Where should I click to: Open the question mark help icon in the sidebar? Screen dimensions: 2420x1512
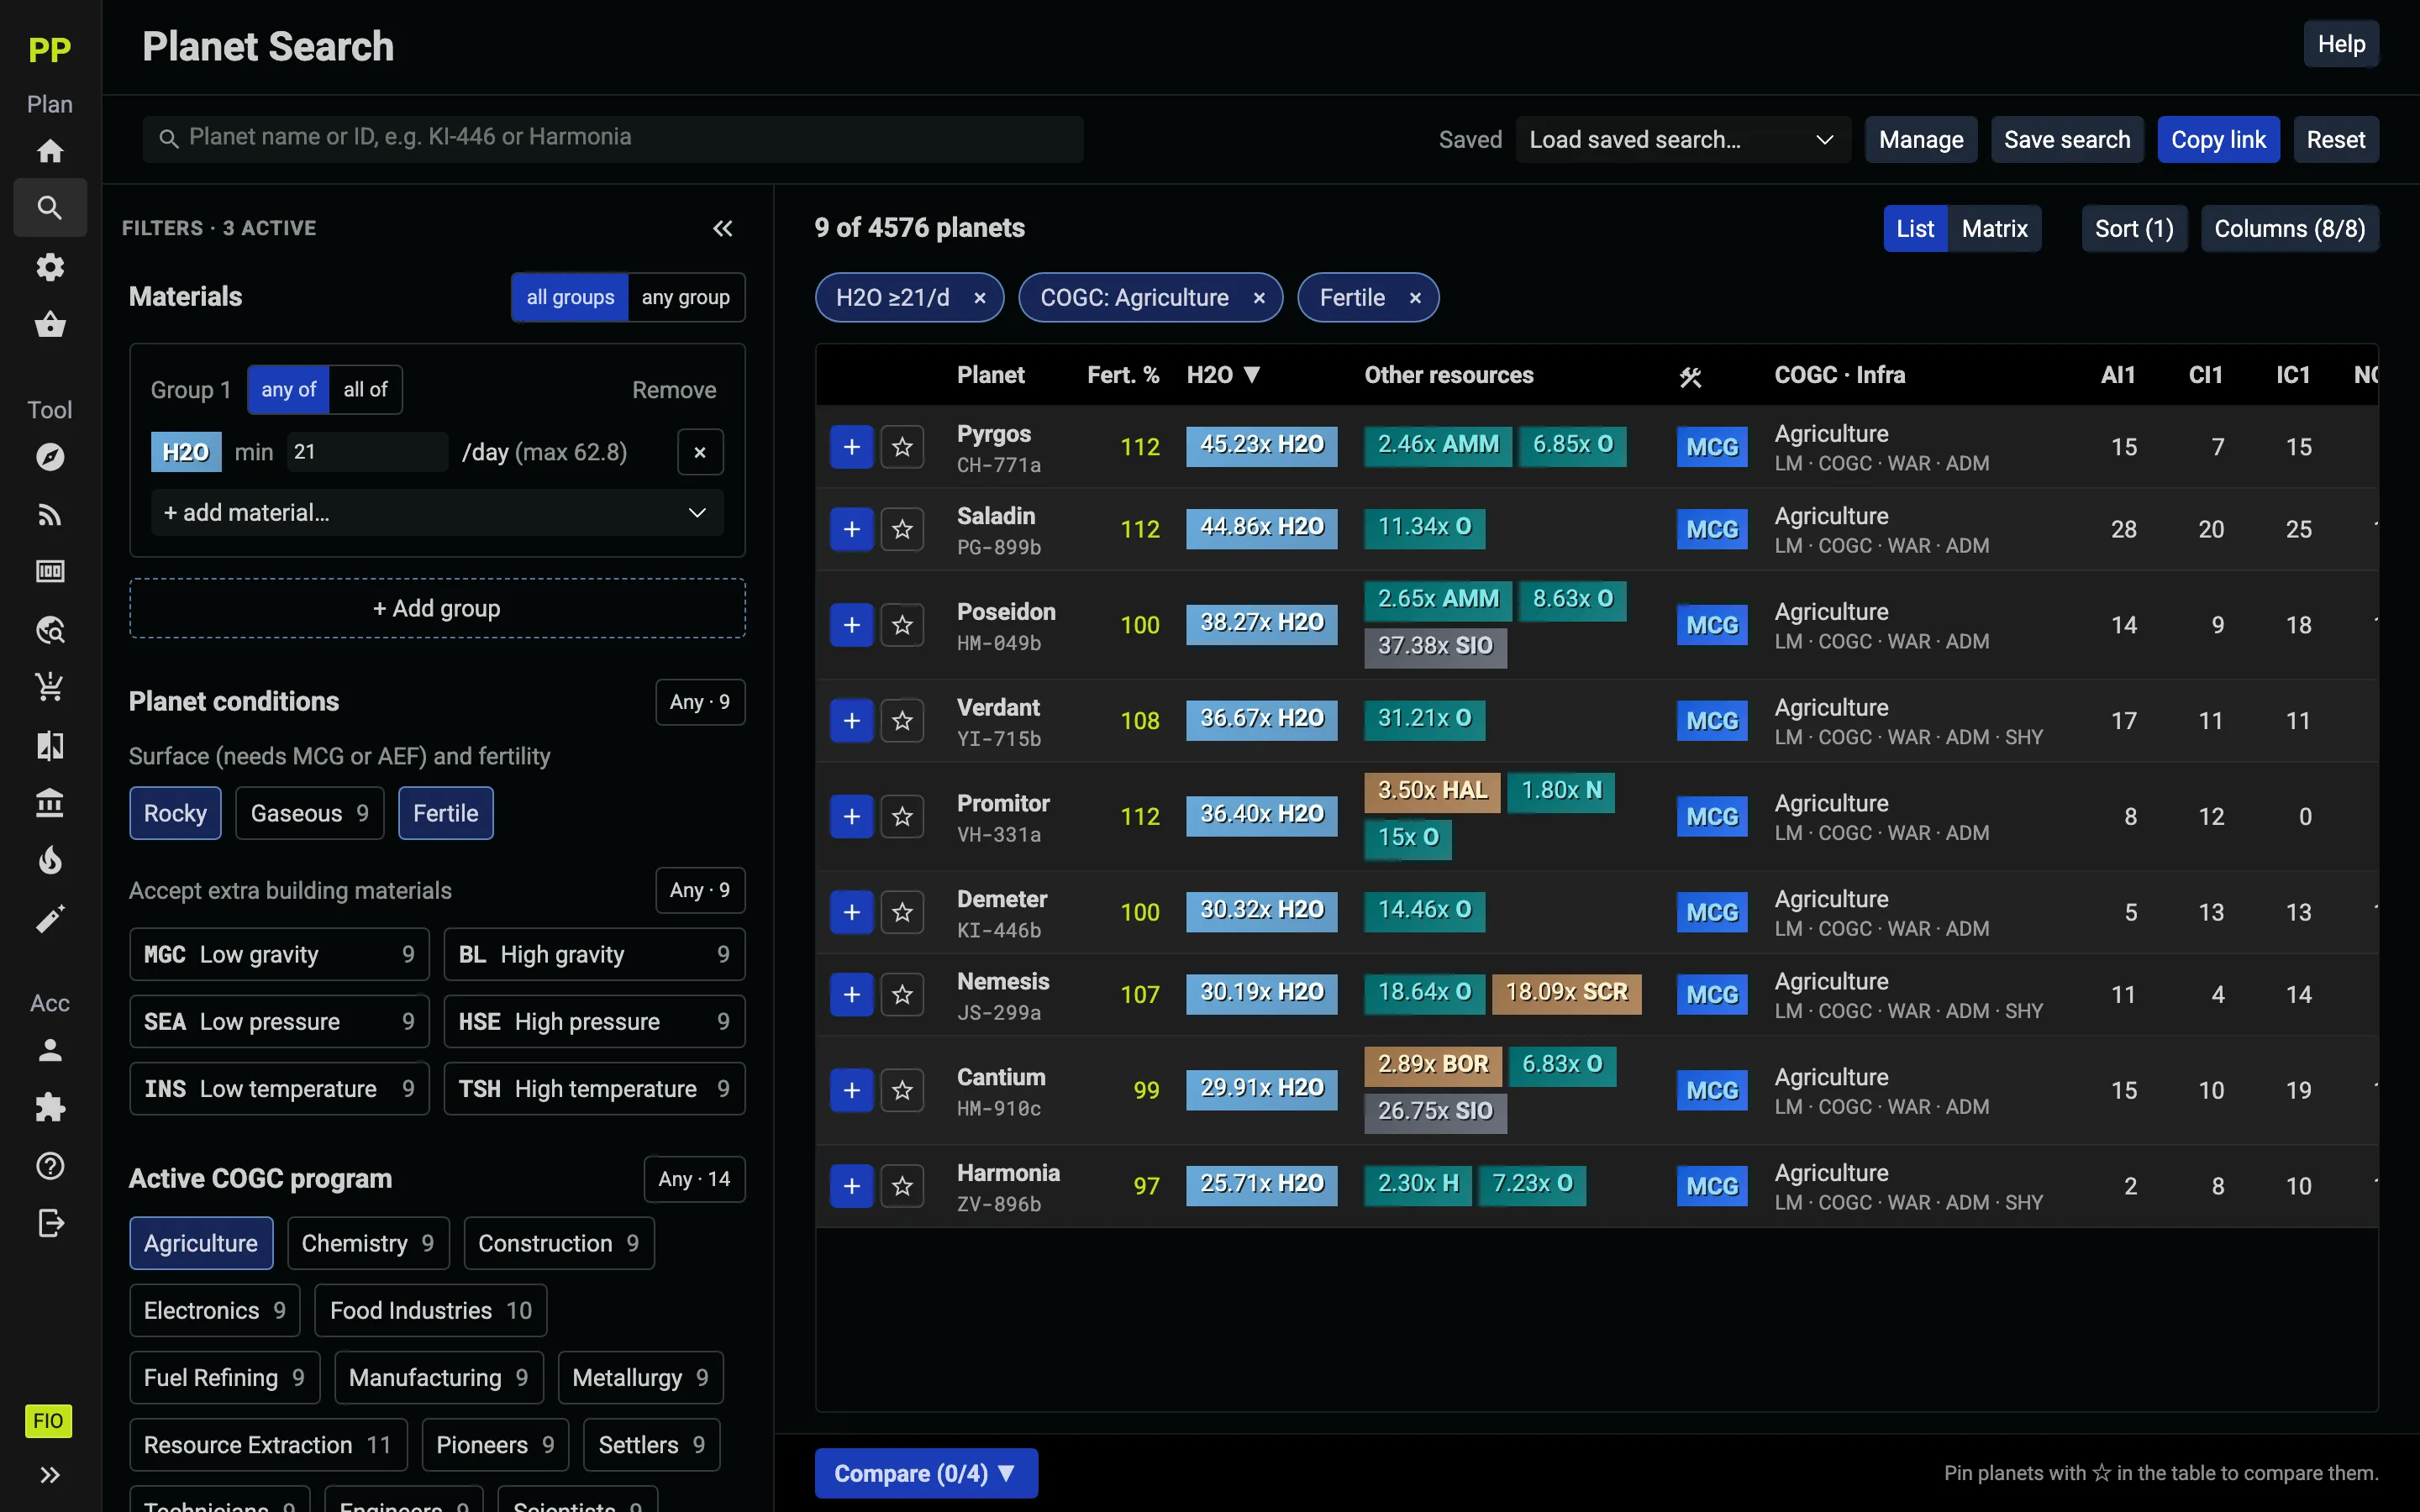(50, 1166)
